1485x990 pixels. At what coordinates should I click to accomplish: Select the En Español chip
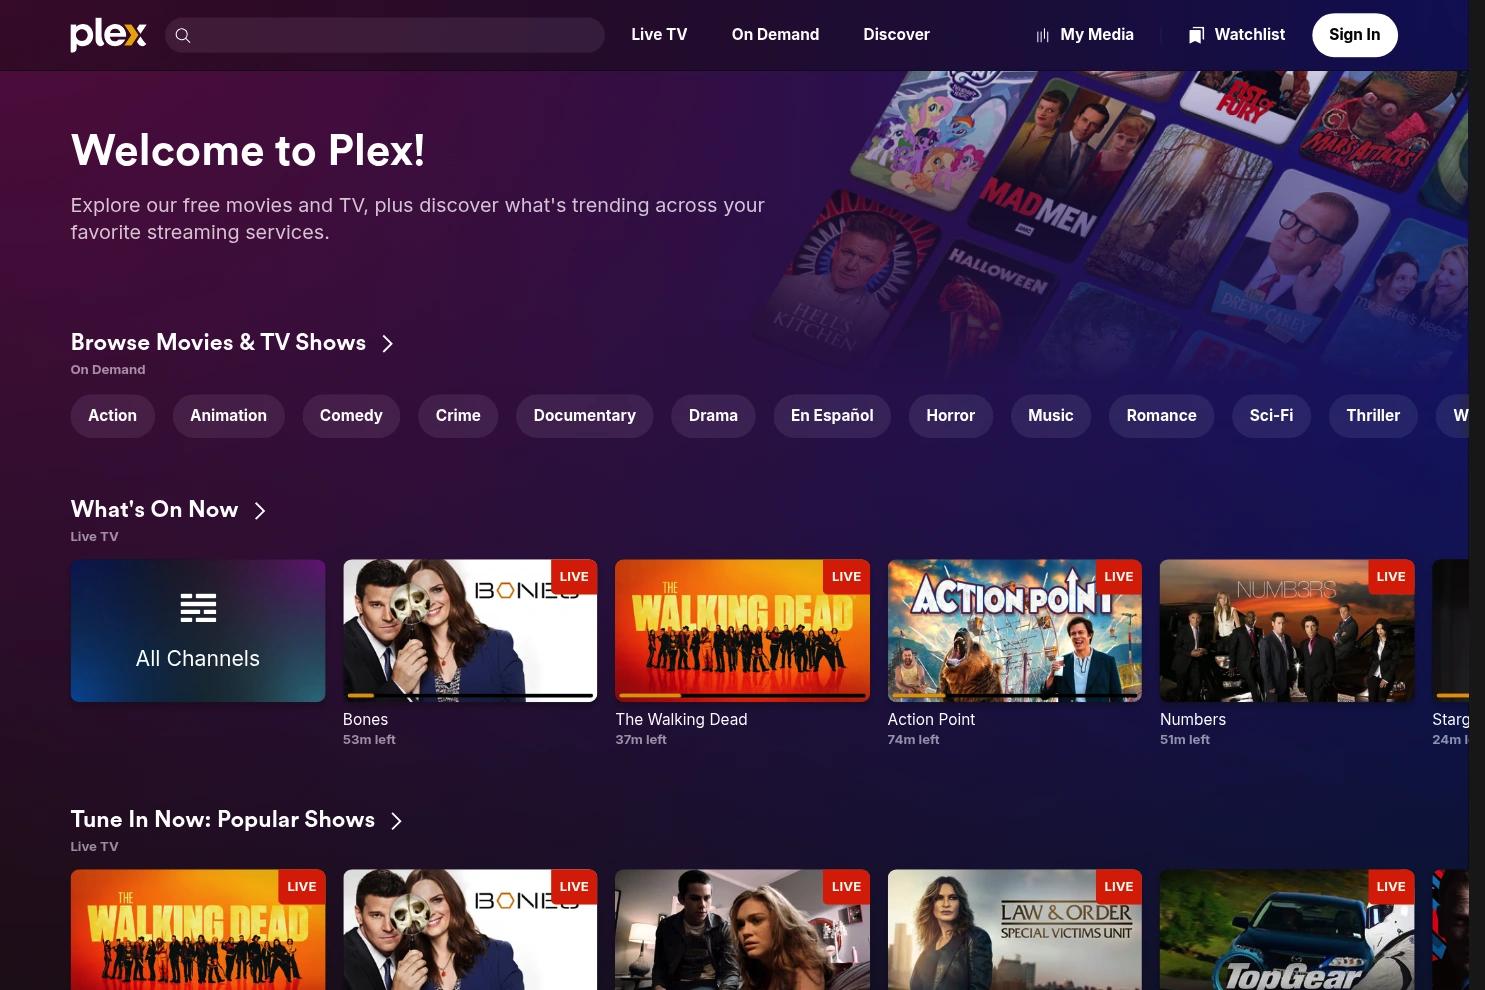(832, 416)
